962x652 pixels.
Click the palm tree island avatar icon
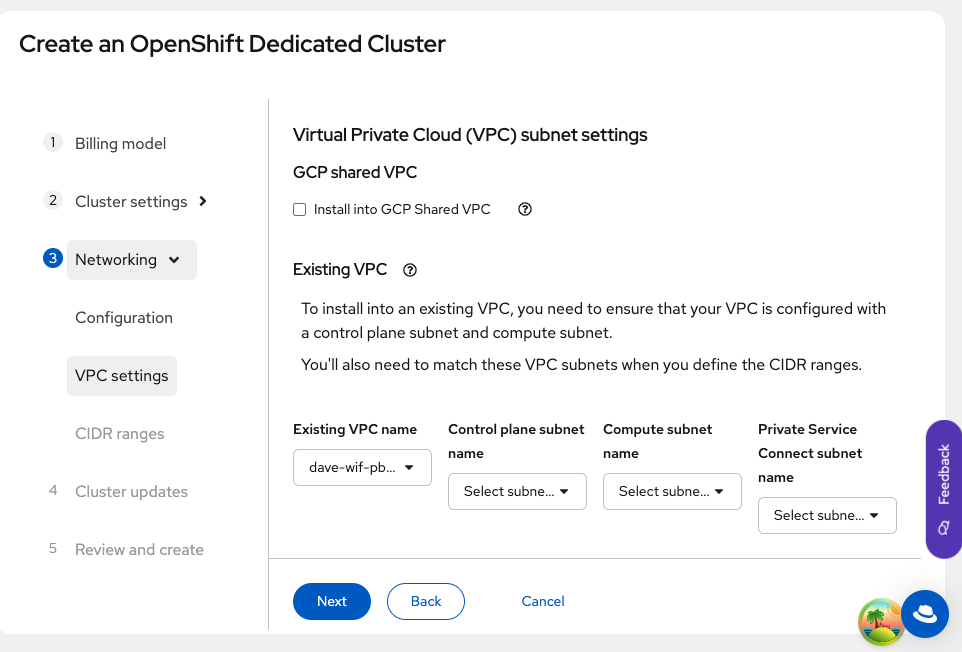click(881, 622)
